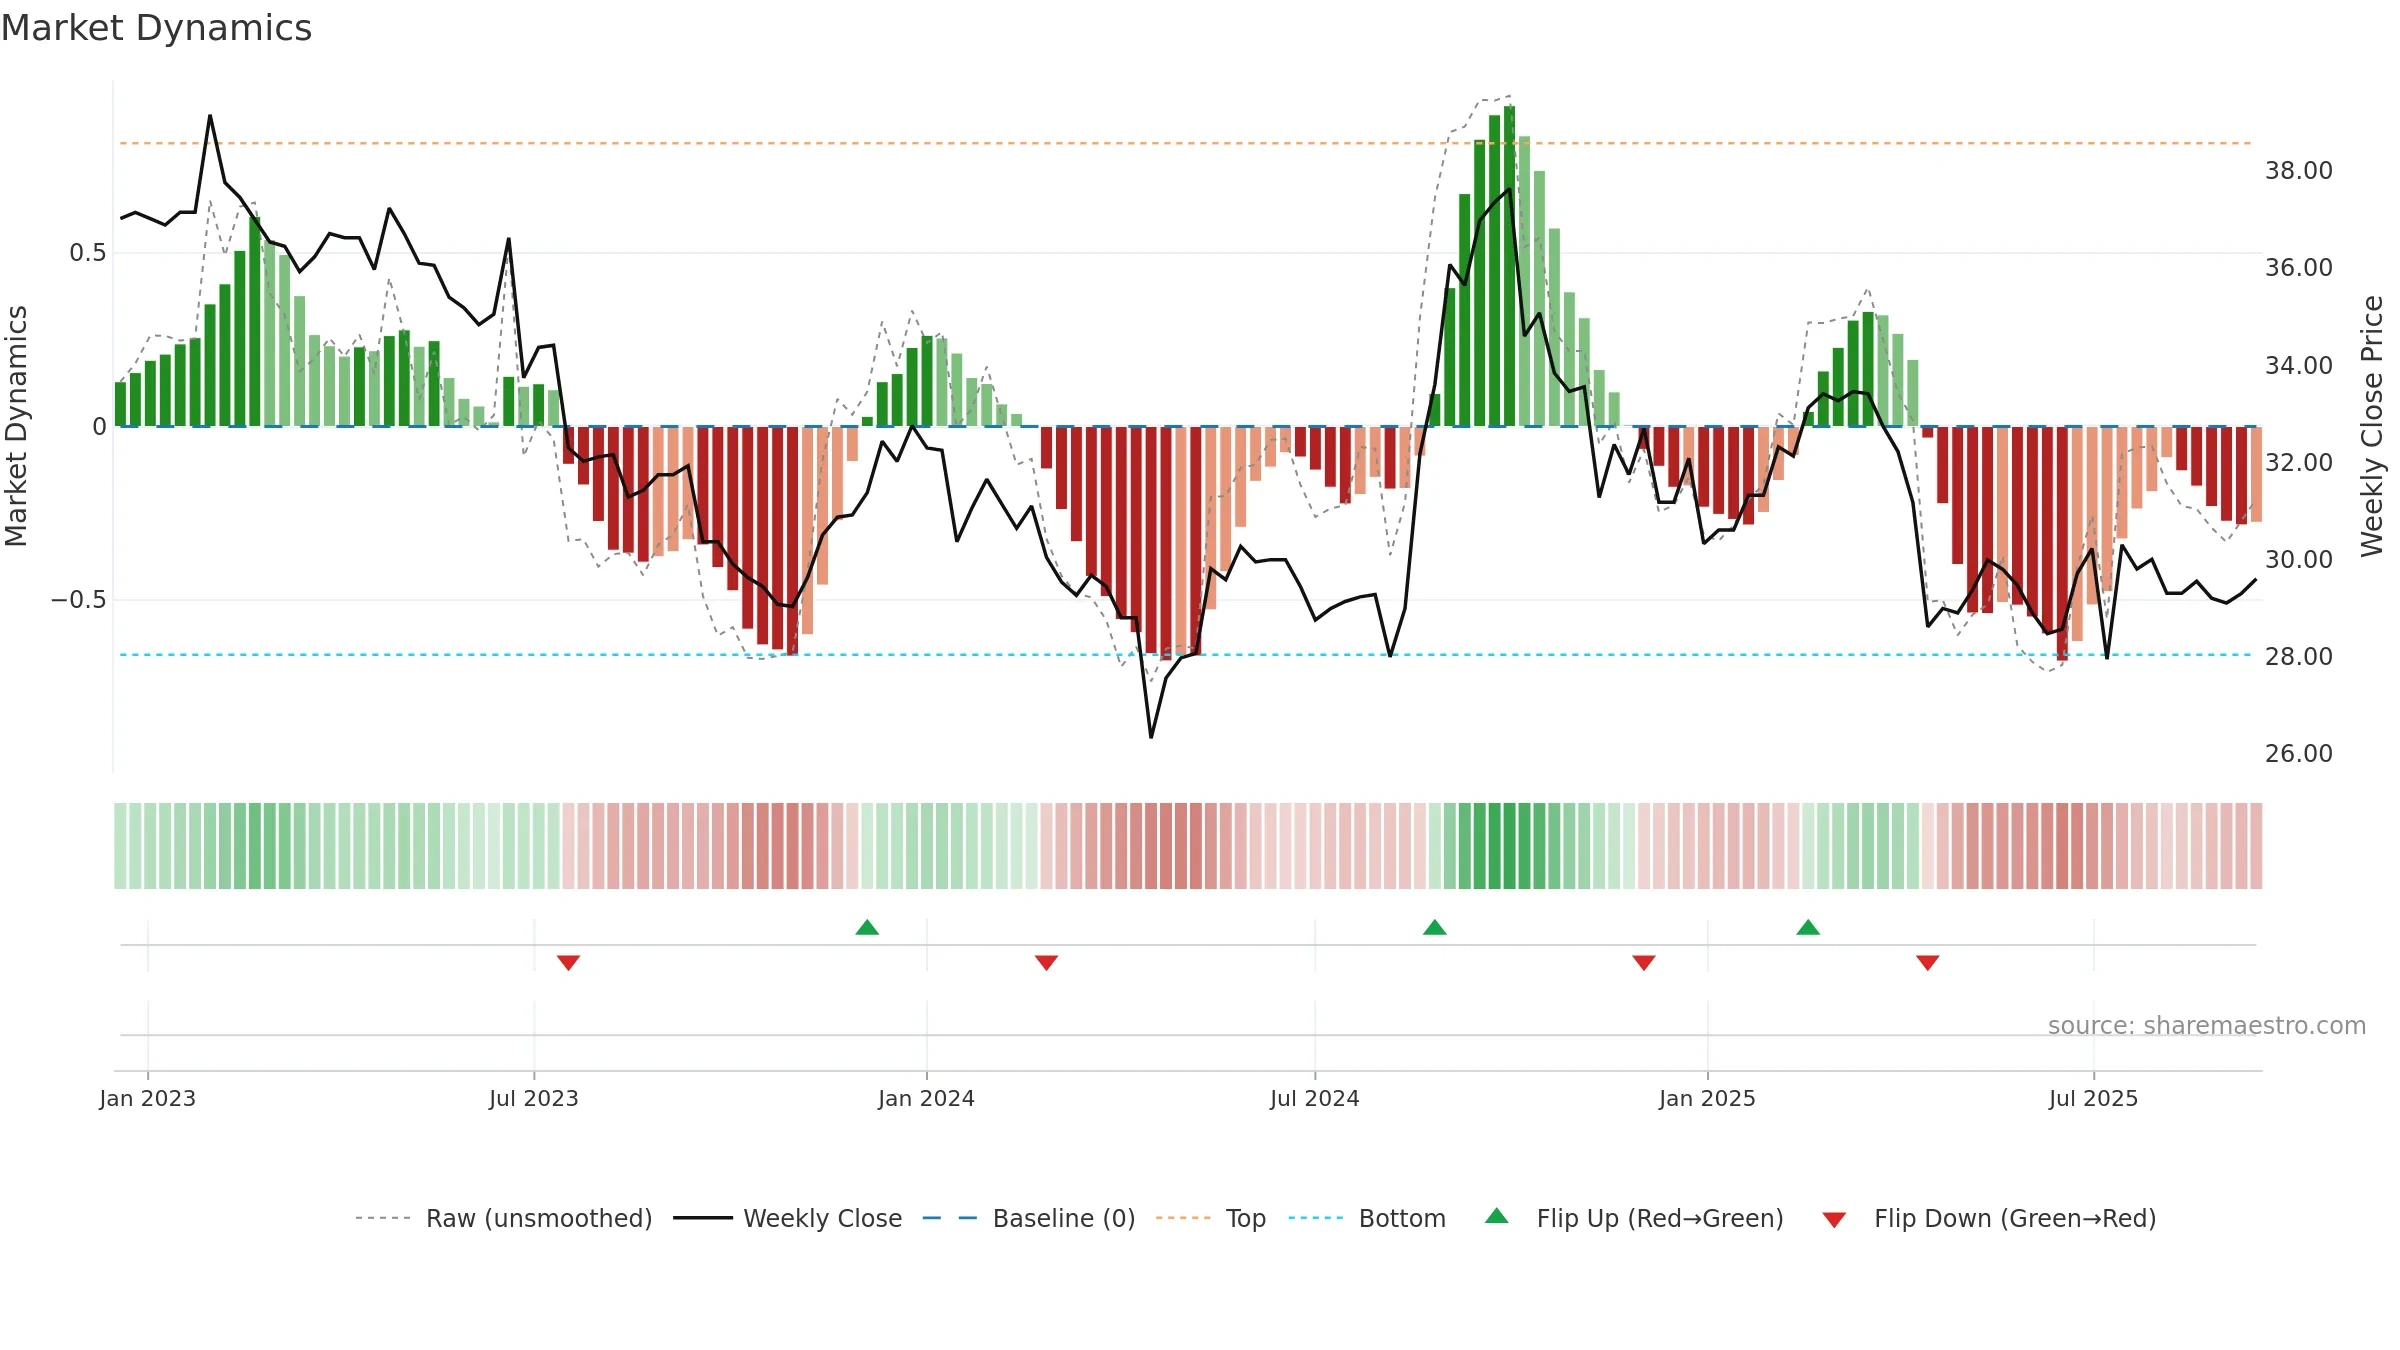Click the 0.5 Market Dynamics axis tick
Viewport: 2400px width, 1350px height.
pyautogui.click(x=87, y=253)
